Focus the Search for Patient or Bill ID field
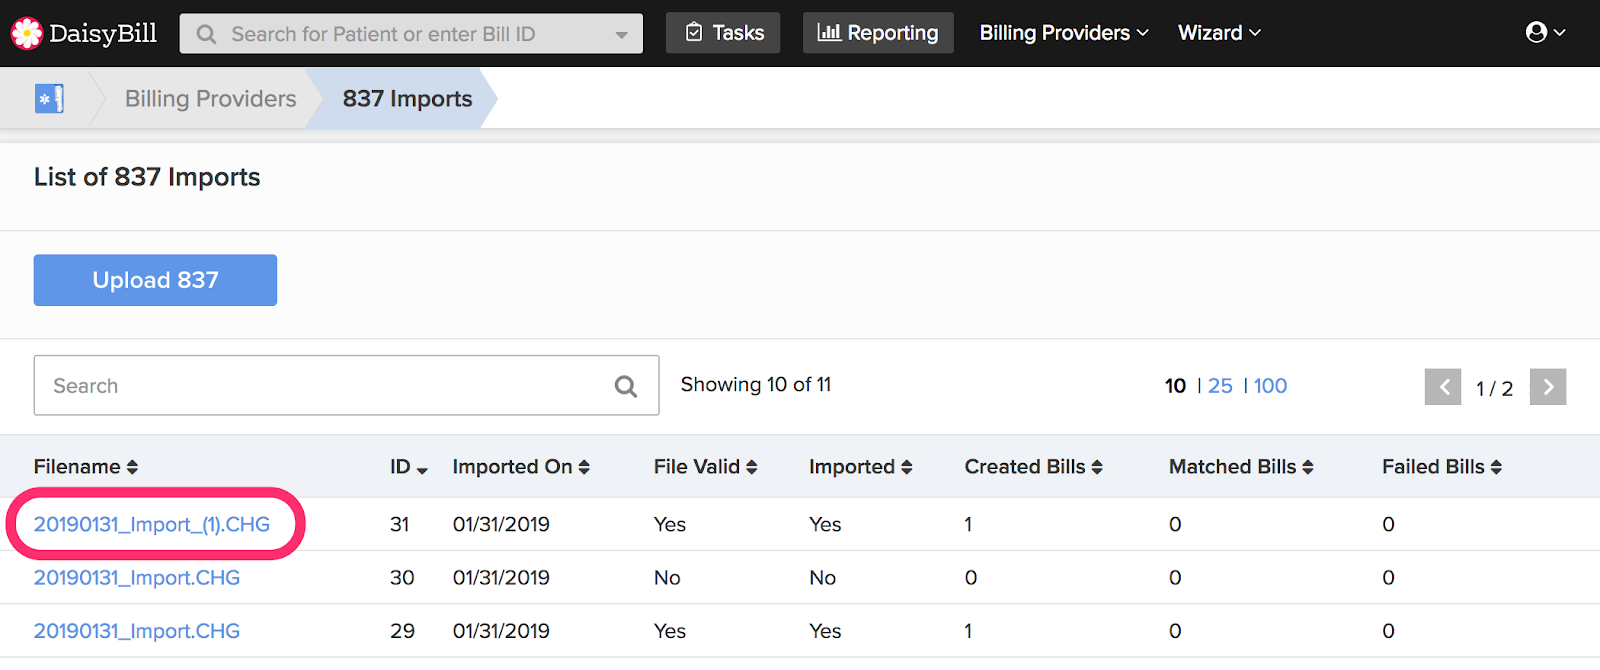This screenshot has width=1600, height=670. click(x=411, y=34)
